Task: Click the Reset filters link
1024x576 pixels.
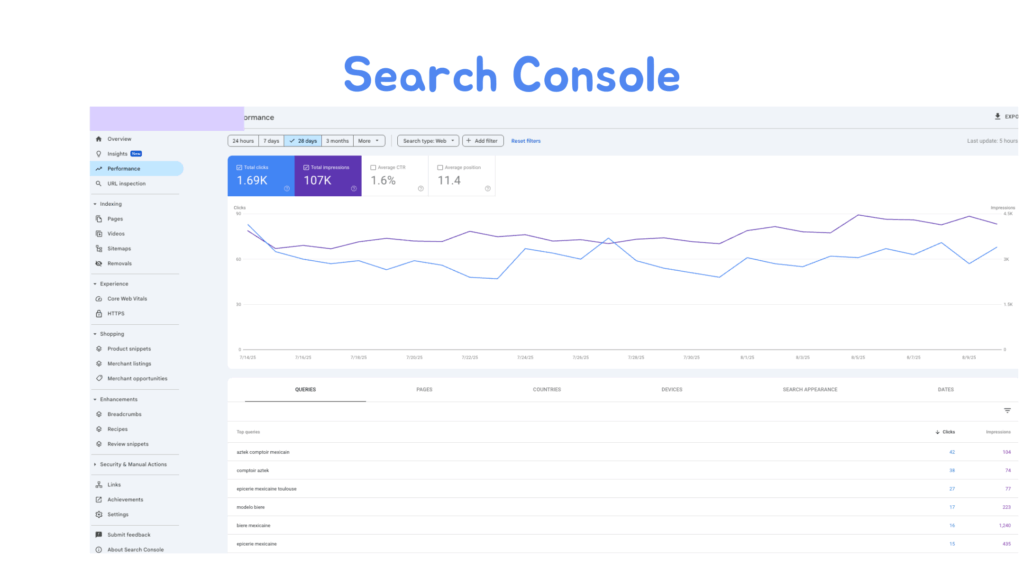Action: (526, 141)
